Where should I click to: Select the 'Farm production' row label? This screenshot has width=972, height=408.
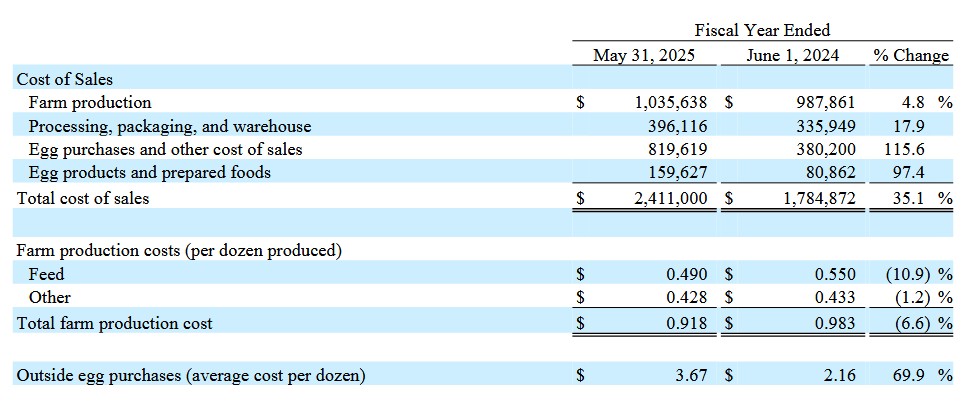tap(90, 102)
